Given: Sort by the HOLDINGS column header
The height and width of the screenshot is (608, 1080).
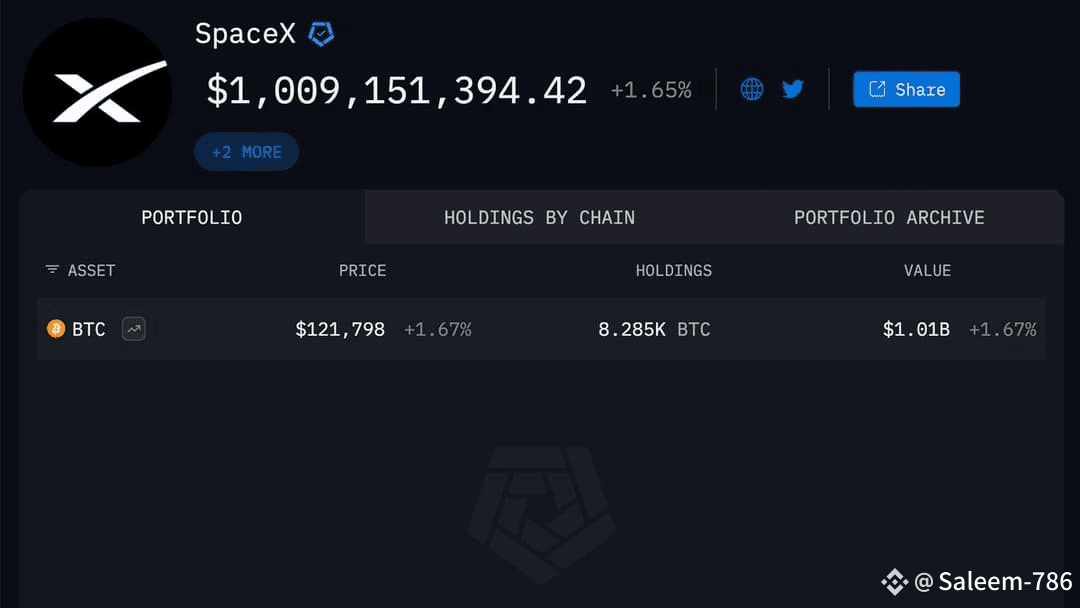Looking at the screenshot, I should tap(674, 271).
